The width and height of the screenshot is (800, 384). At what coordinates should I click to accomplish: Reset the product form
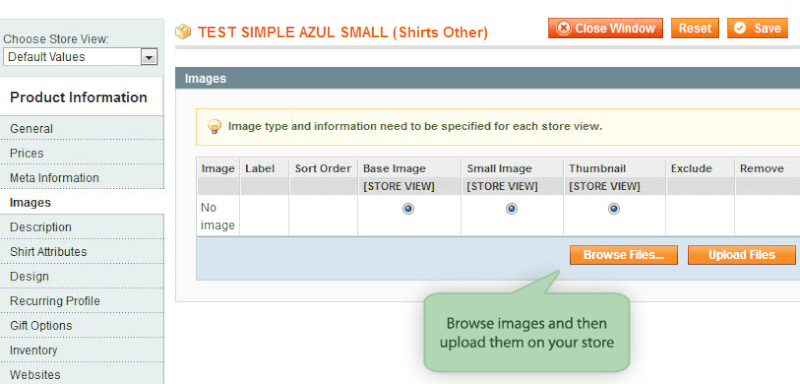click(x=694, y=28)
